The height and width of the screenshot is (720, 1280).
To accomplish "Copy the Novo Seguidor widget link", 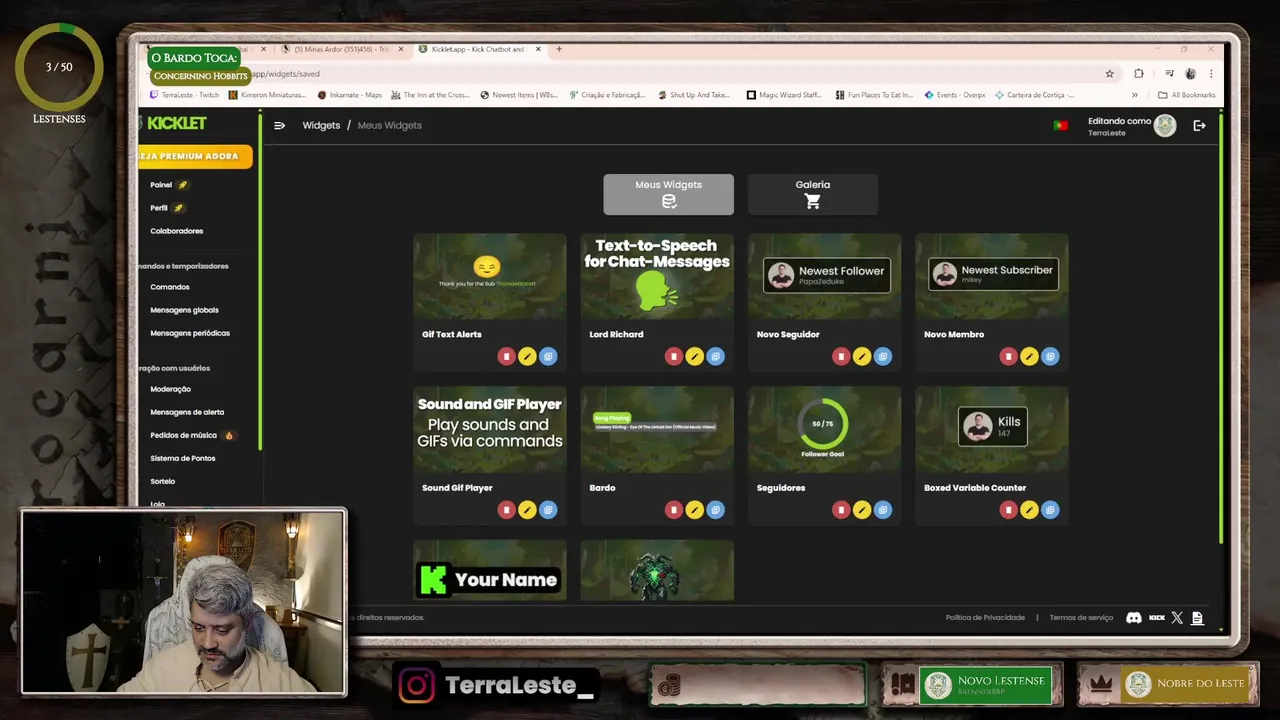I will point(883,356).
